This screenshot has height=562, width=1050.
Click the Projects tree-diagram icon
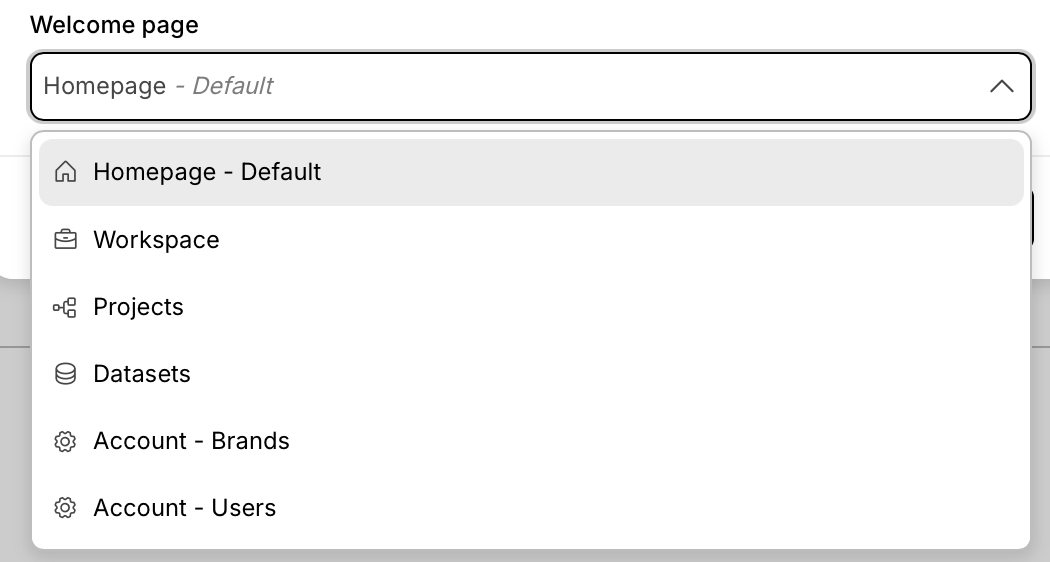[65, 307]
